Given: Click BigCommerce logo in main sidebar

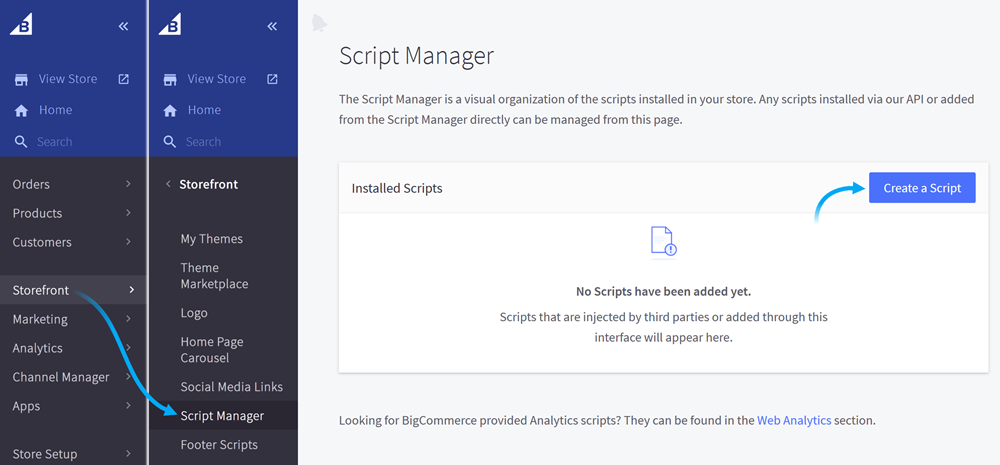Looking at the screenshot, I should [x=21, y=25].
